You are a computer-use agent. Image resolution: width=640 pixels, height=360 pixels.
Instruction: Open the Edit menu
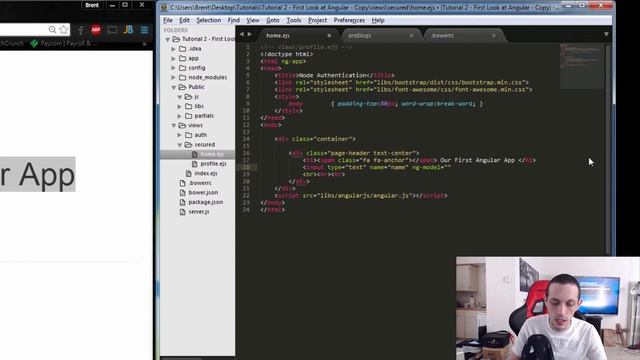point(184,20)
